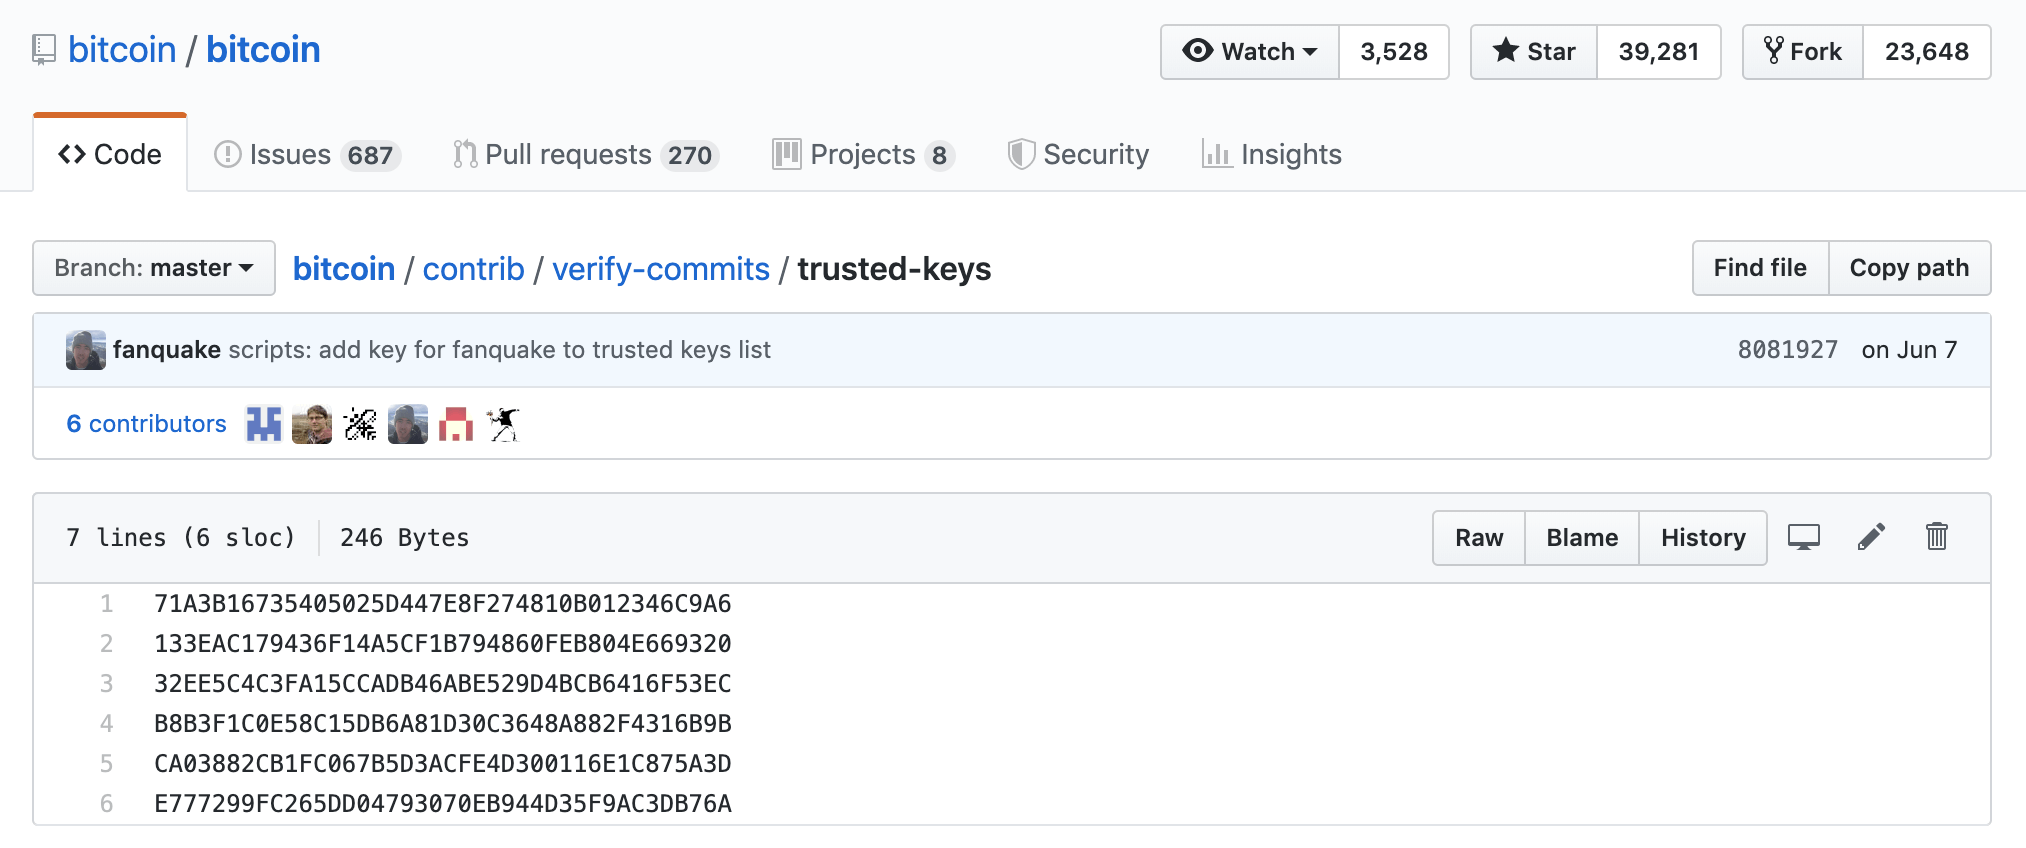Open the file History
Viewport: 2026px width, 848px height.
(x=1703, y=538)
